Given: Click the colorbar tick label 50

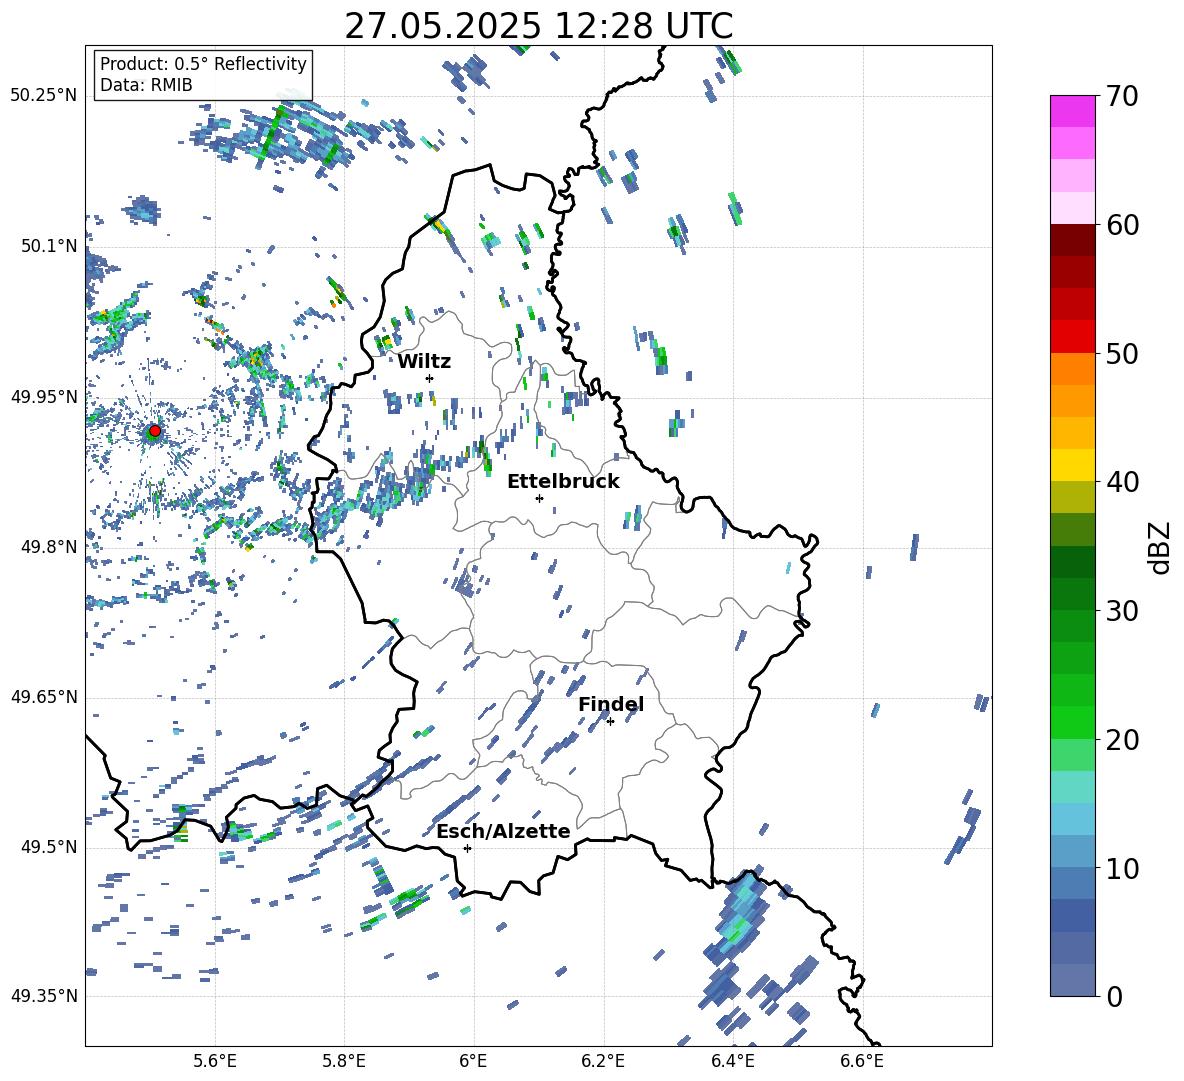Looking at the screenshot, I should (1122, 353).
